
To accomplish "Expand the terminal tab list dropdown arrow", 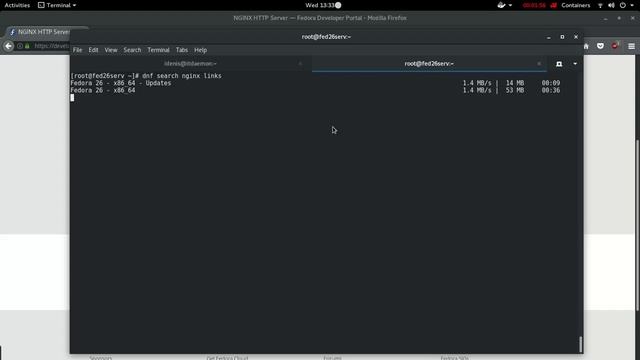I will pyautogui.click(x=575, y=64).
